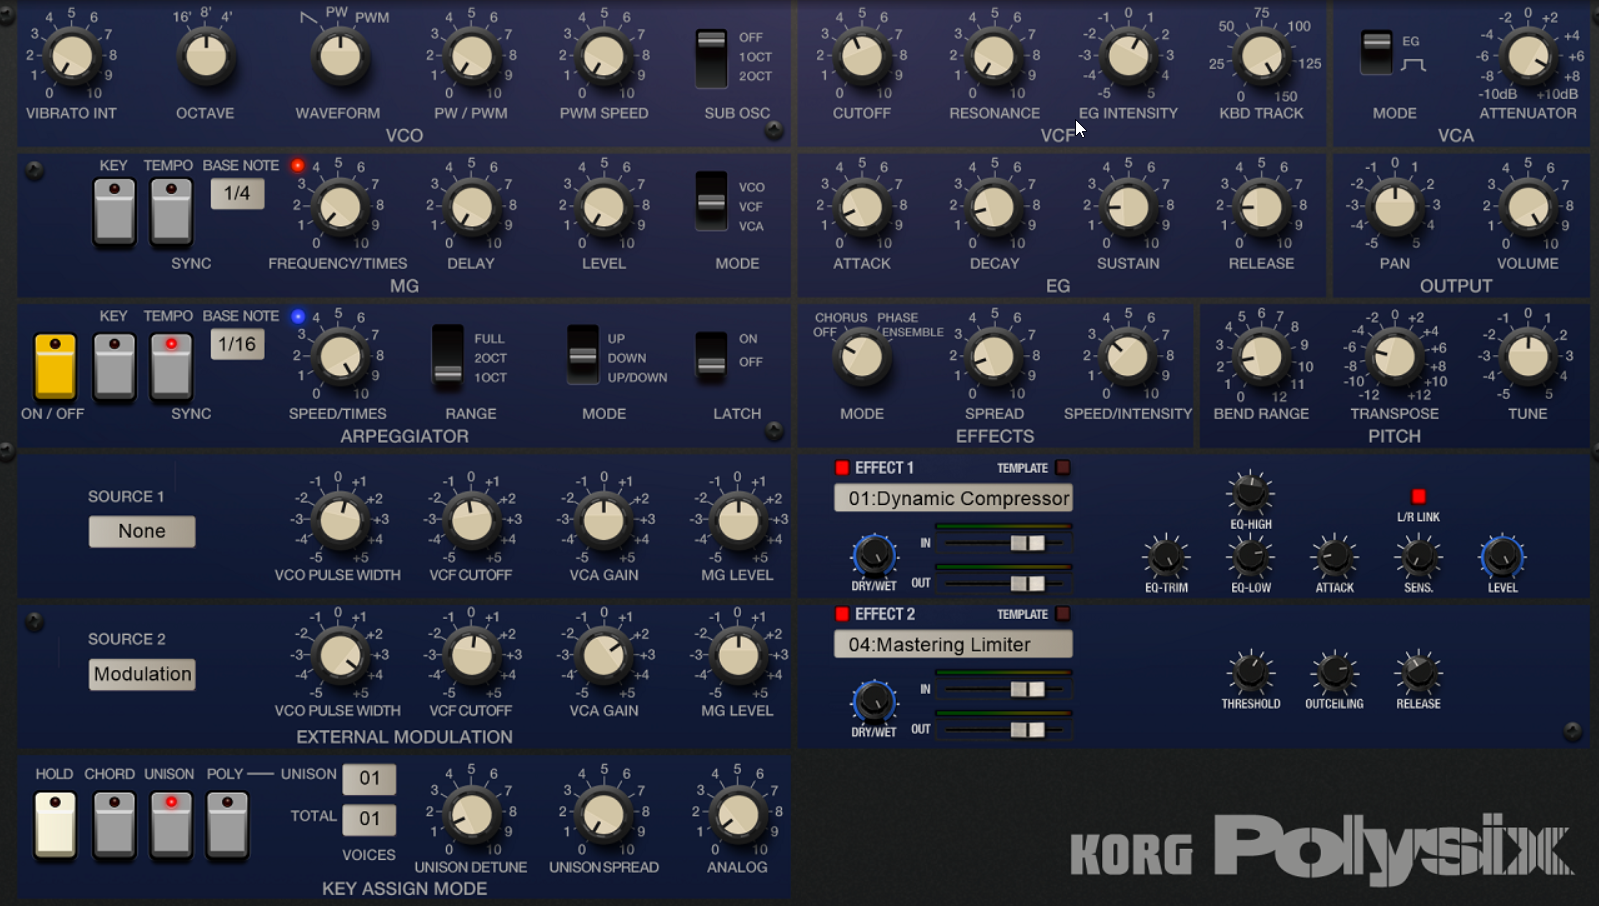Click the Analog knob in Key Assign
Viewport: 1599px width, 906px height.
click(x=738, y=816)
